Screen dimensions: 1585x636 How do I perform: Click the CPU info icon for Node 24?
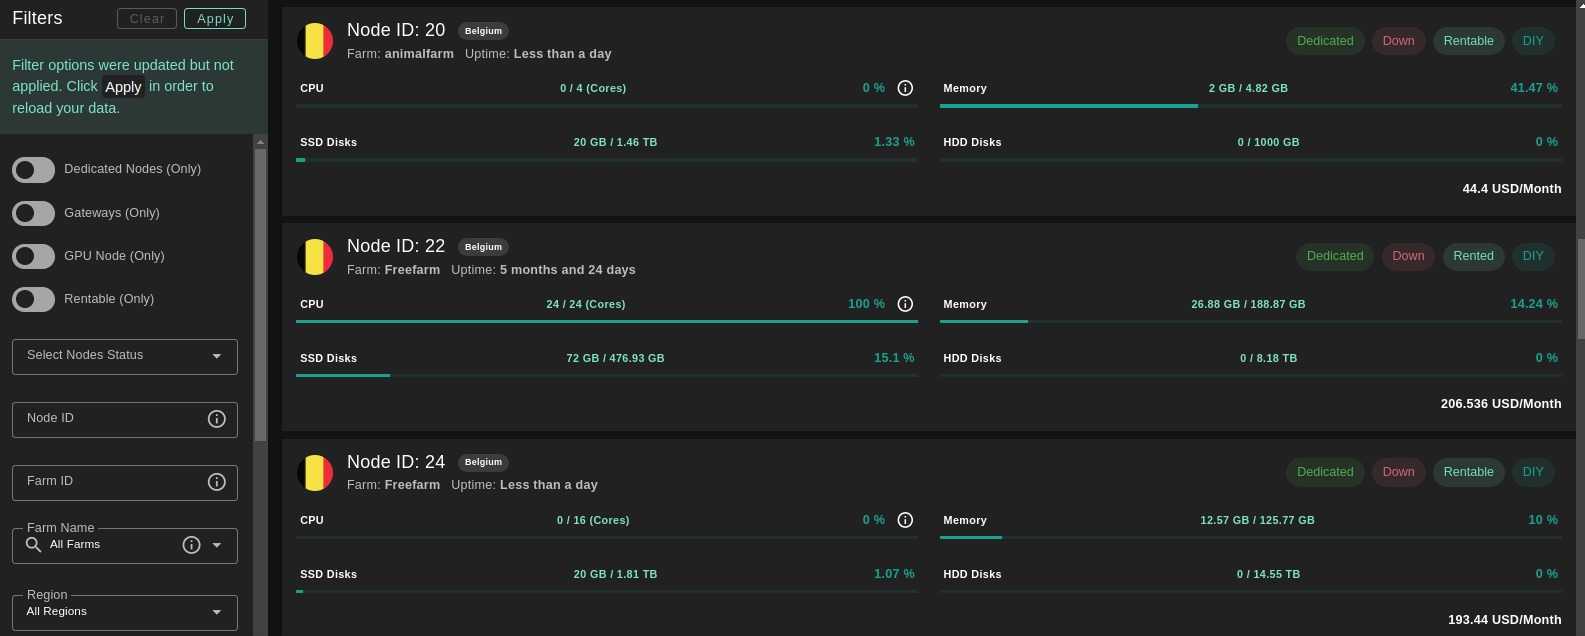tap(905, 520)
